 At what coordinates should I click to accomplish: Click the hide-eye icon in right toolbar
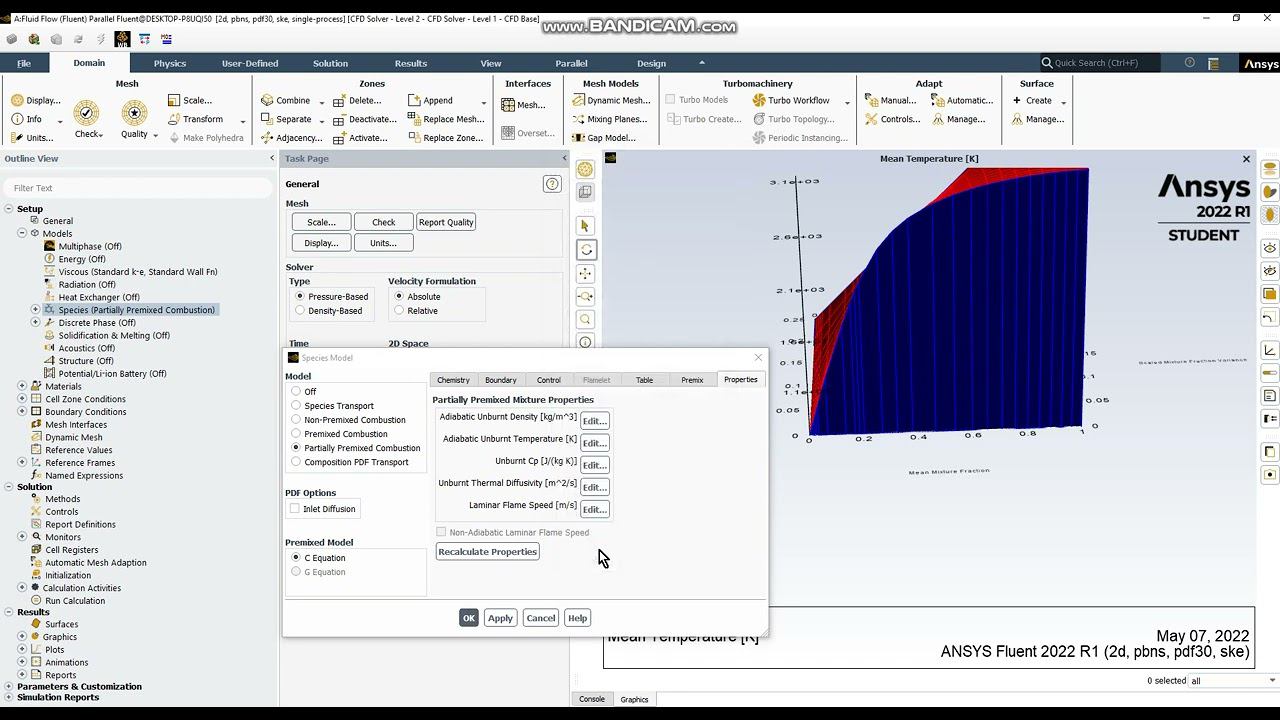pyautogui.click(x=1270, y=271)
